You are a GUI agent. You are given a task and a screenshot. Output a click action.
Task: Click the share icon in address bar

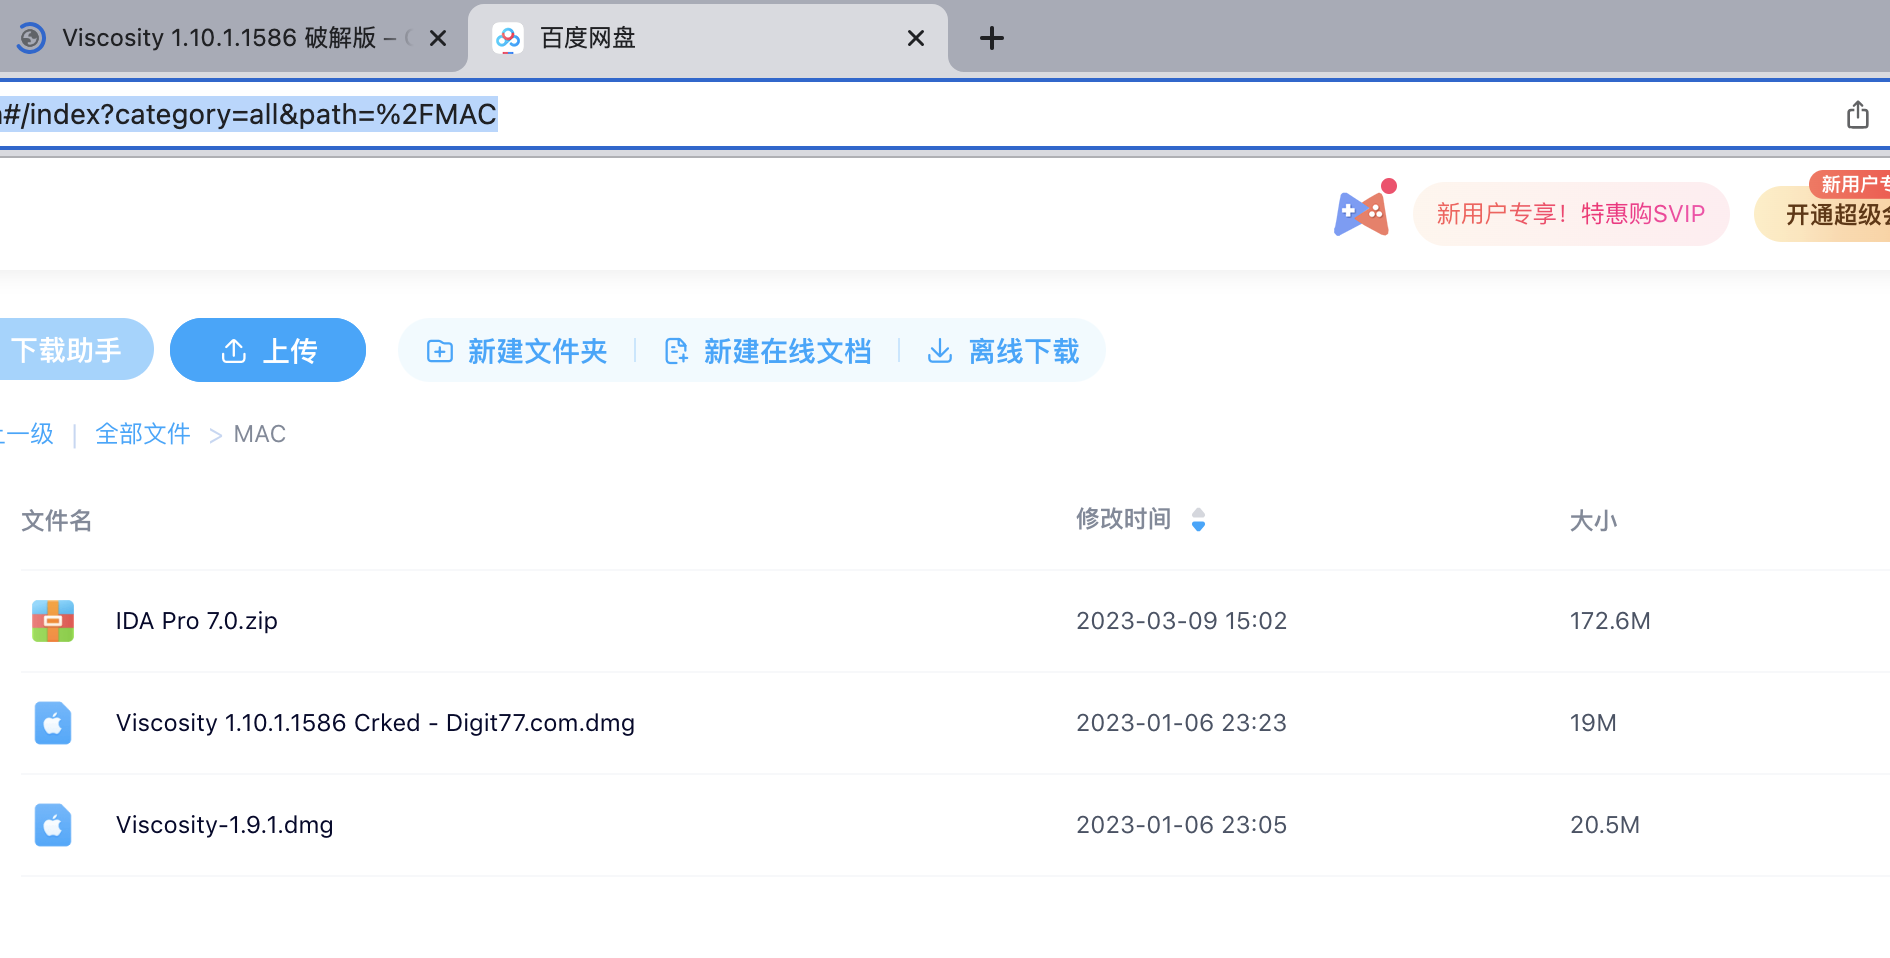[1857, 115]
